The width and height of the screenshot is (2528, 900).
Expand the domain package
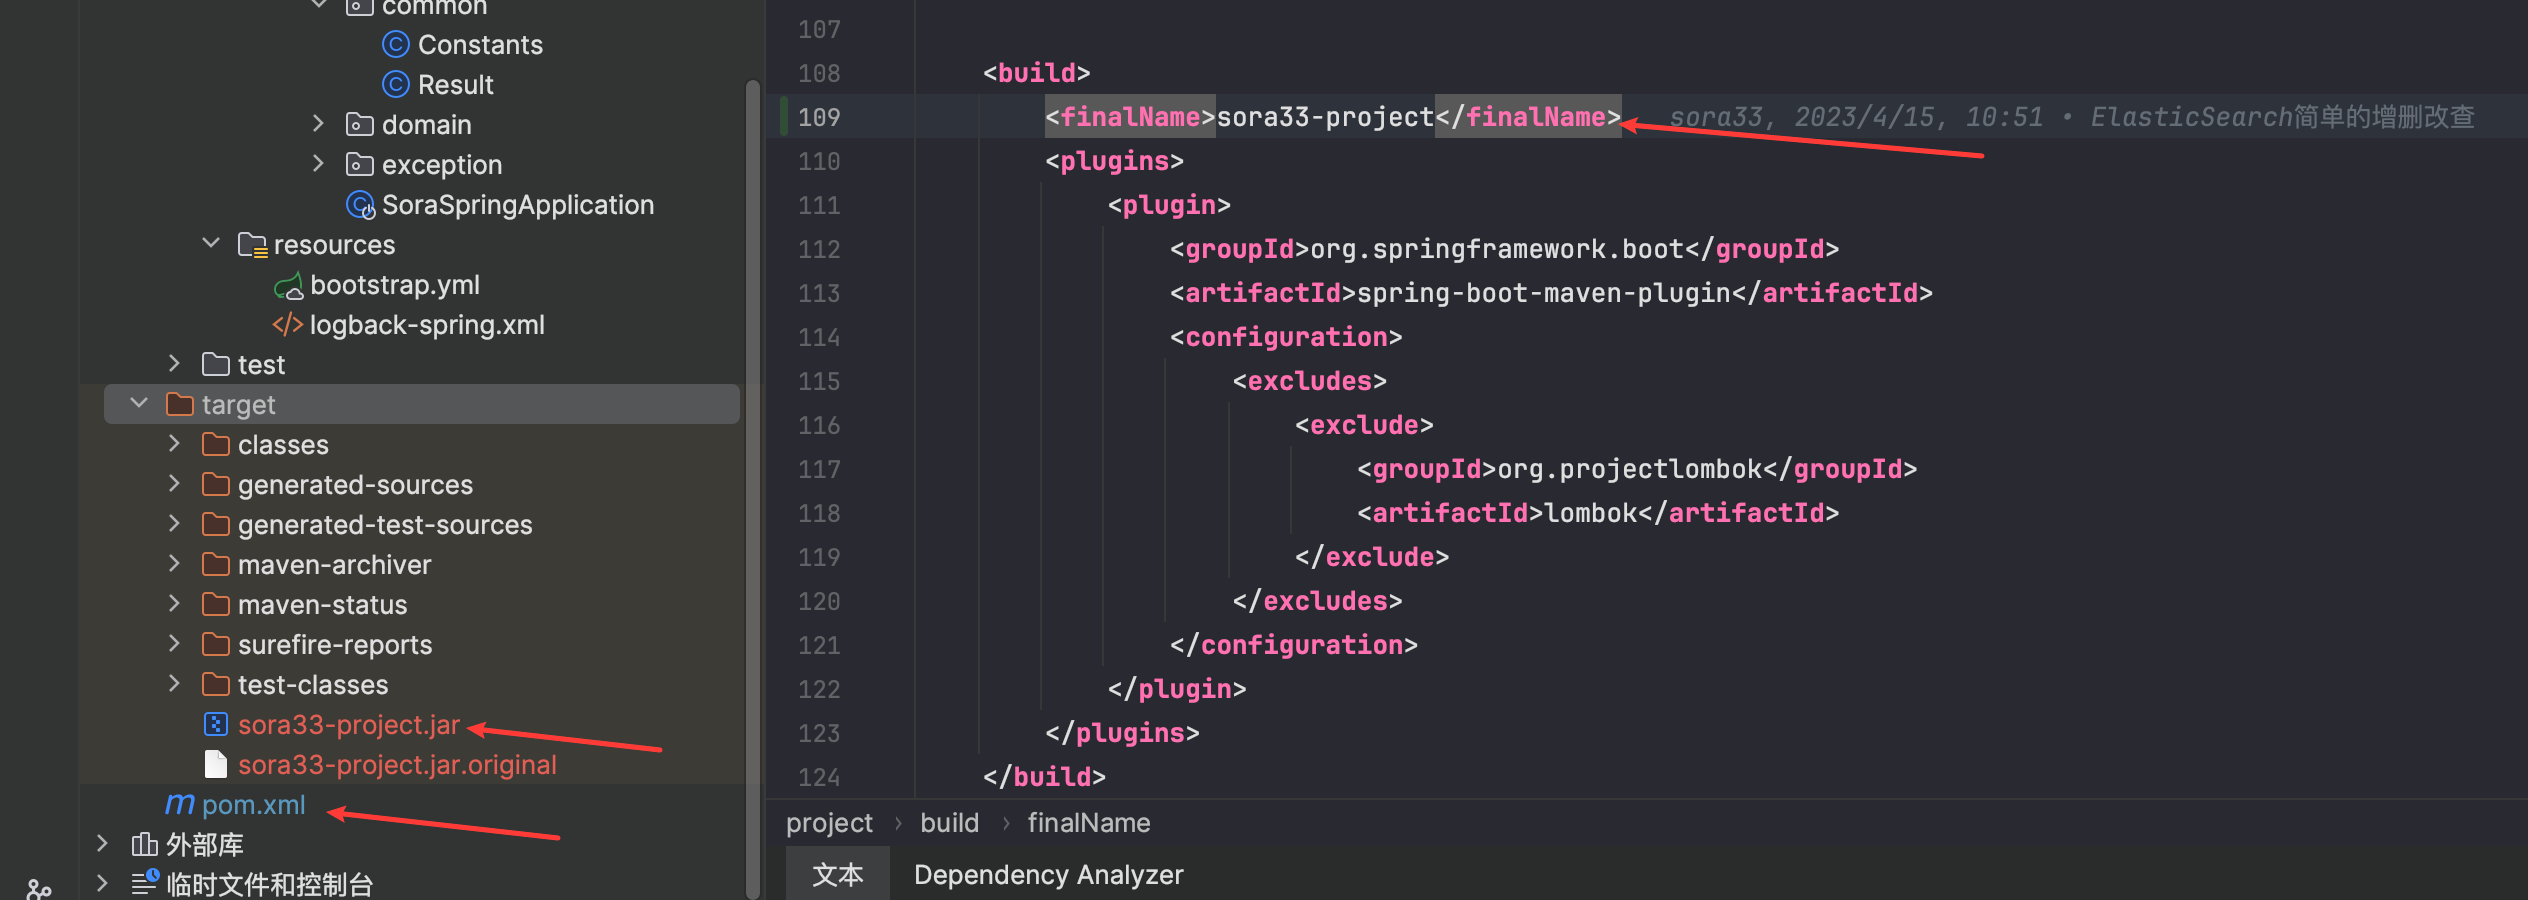click(x=318, y=123)
